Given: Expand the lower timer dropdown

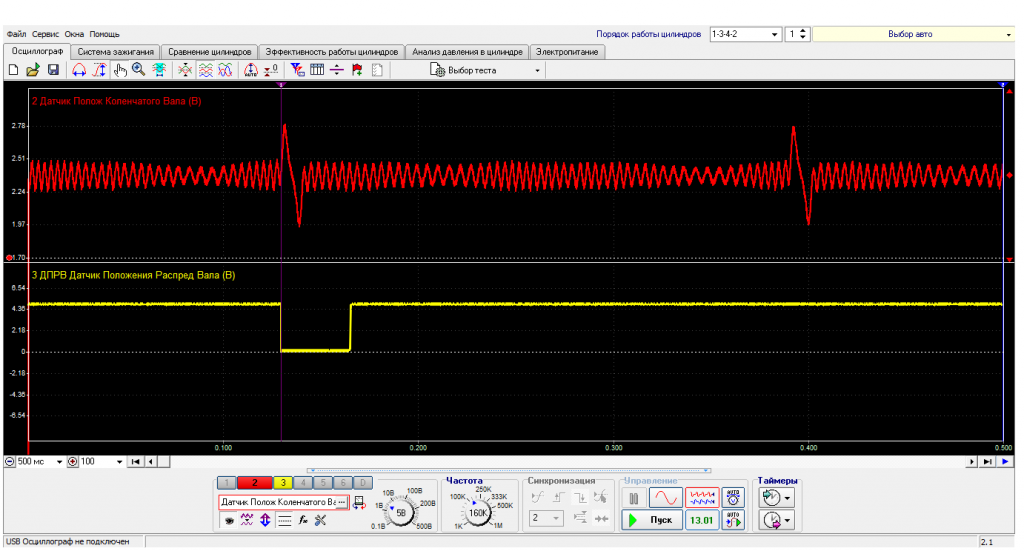Looking at the screenshot, I should click(788, 521).
